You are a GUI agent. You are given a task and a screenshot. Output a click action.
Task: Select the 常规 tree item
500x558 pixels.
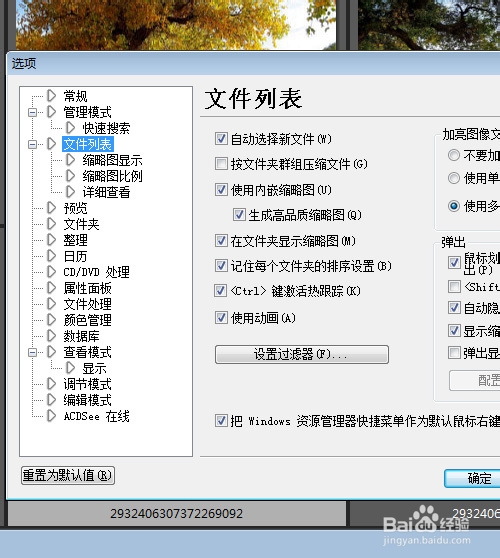click(75, 96)
